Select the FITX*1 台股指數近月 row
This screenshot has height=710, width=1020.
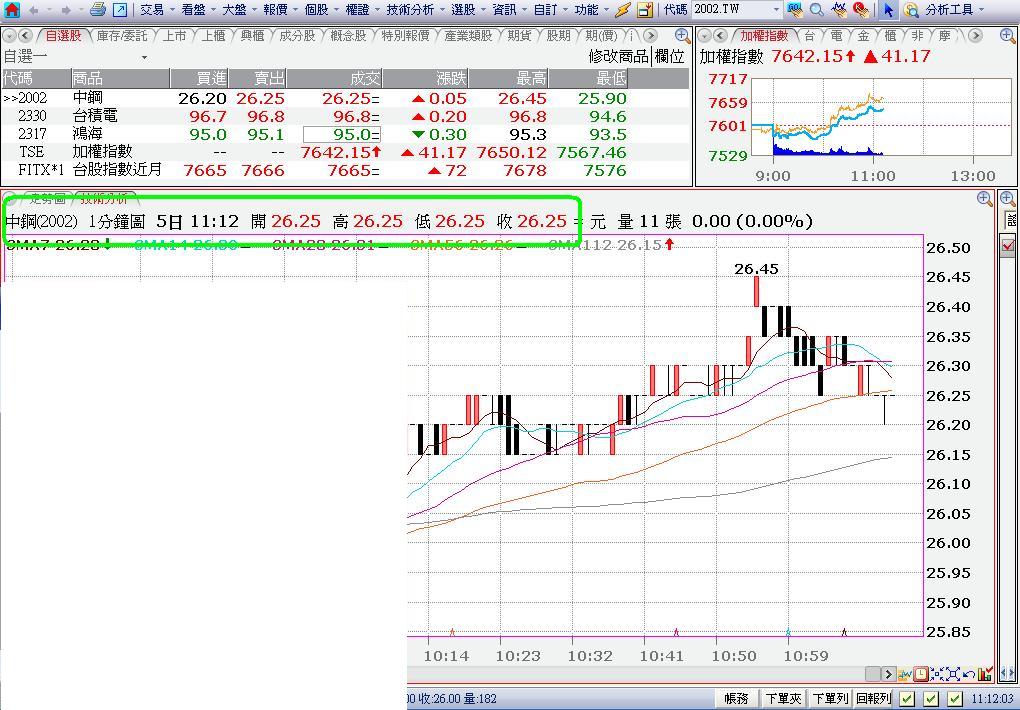point(345,171)
